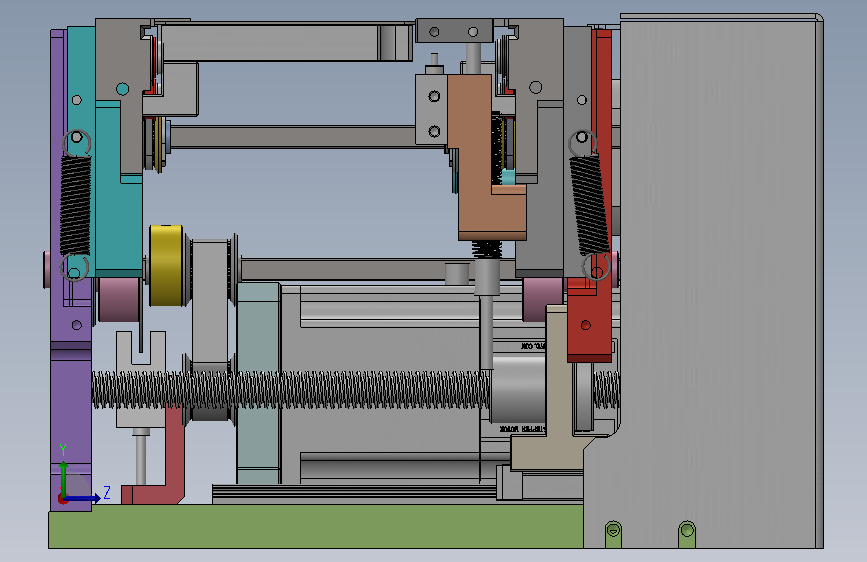Select the left slotted hole in the cover
The height and width of the screenshot is (562, 867).
click(613, 534)
